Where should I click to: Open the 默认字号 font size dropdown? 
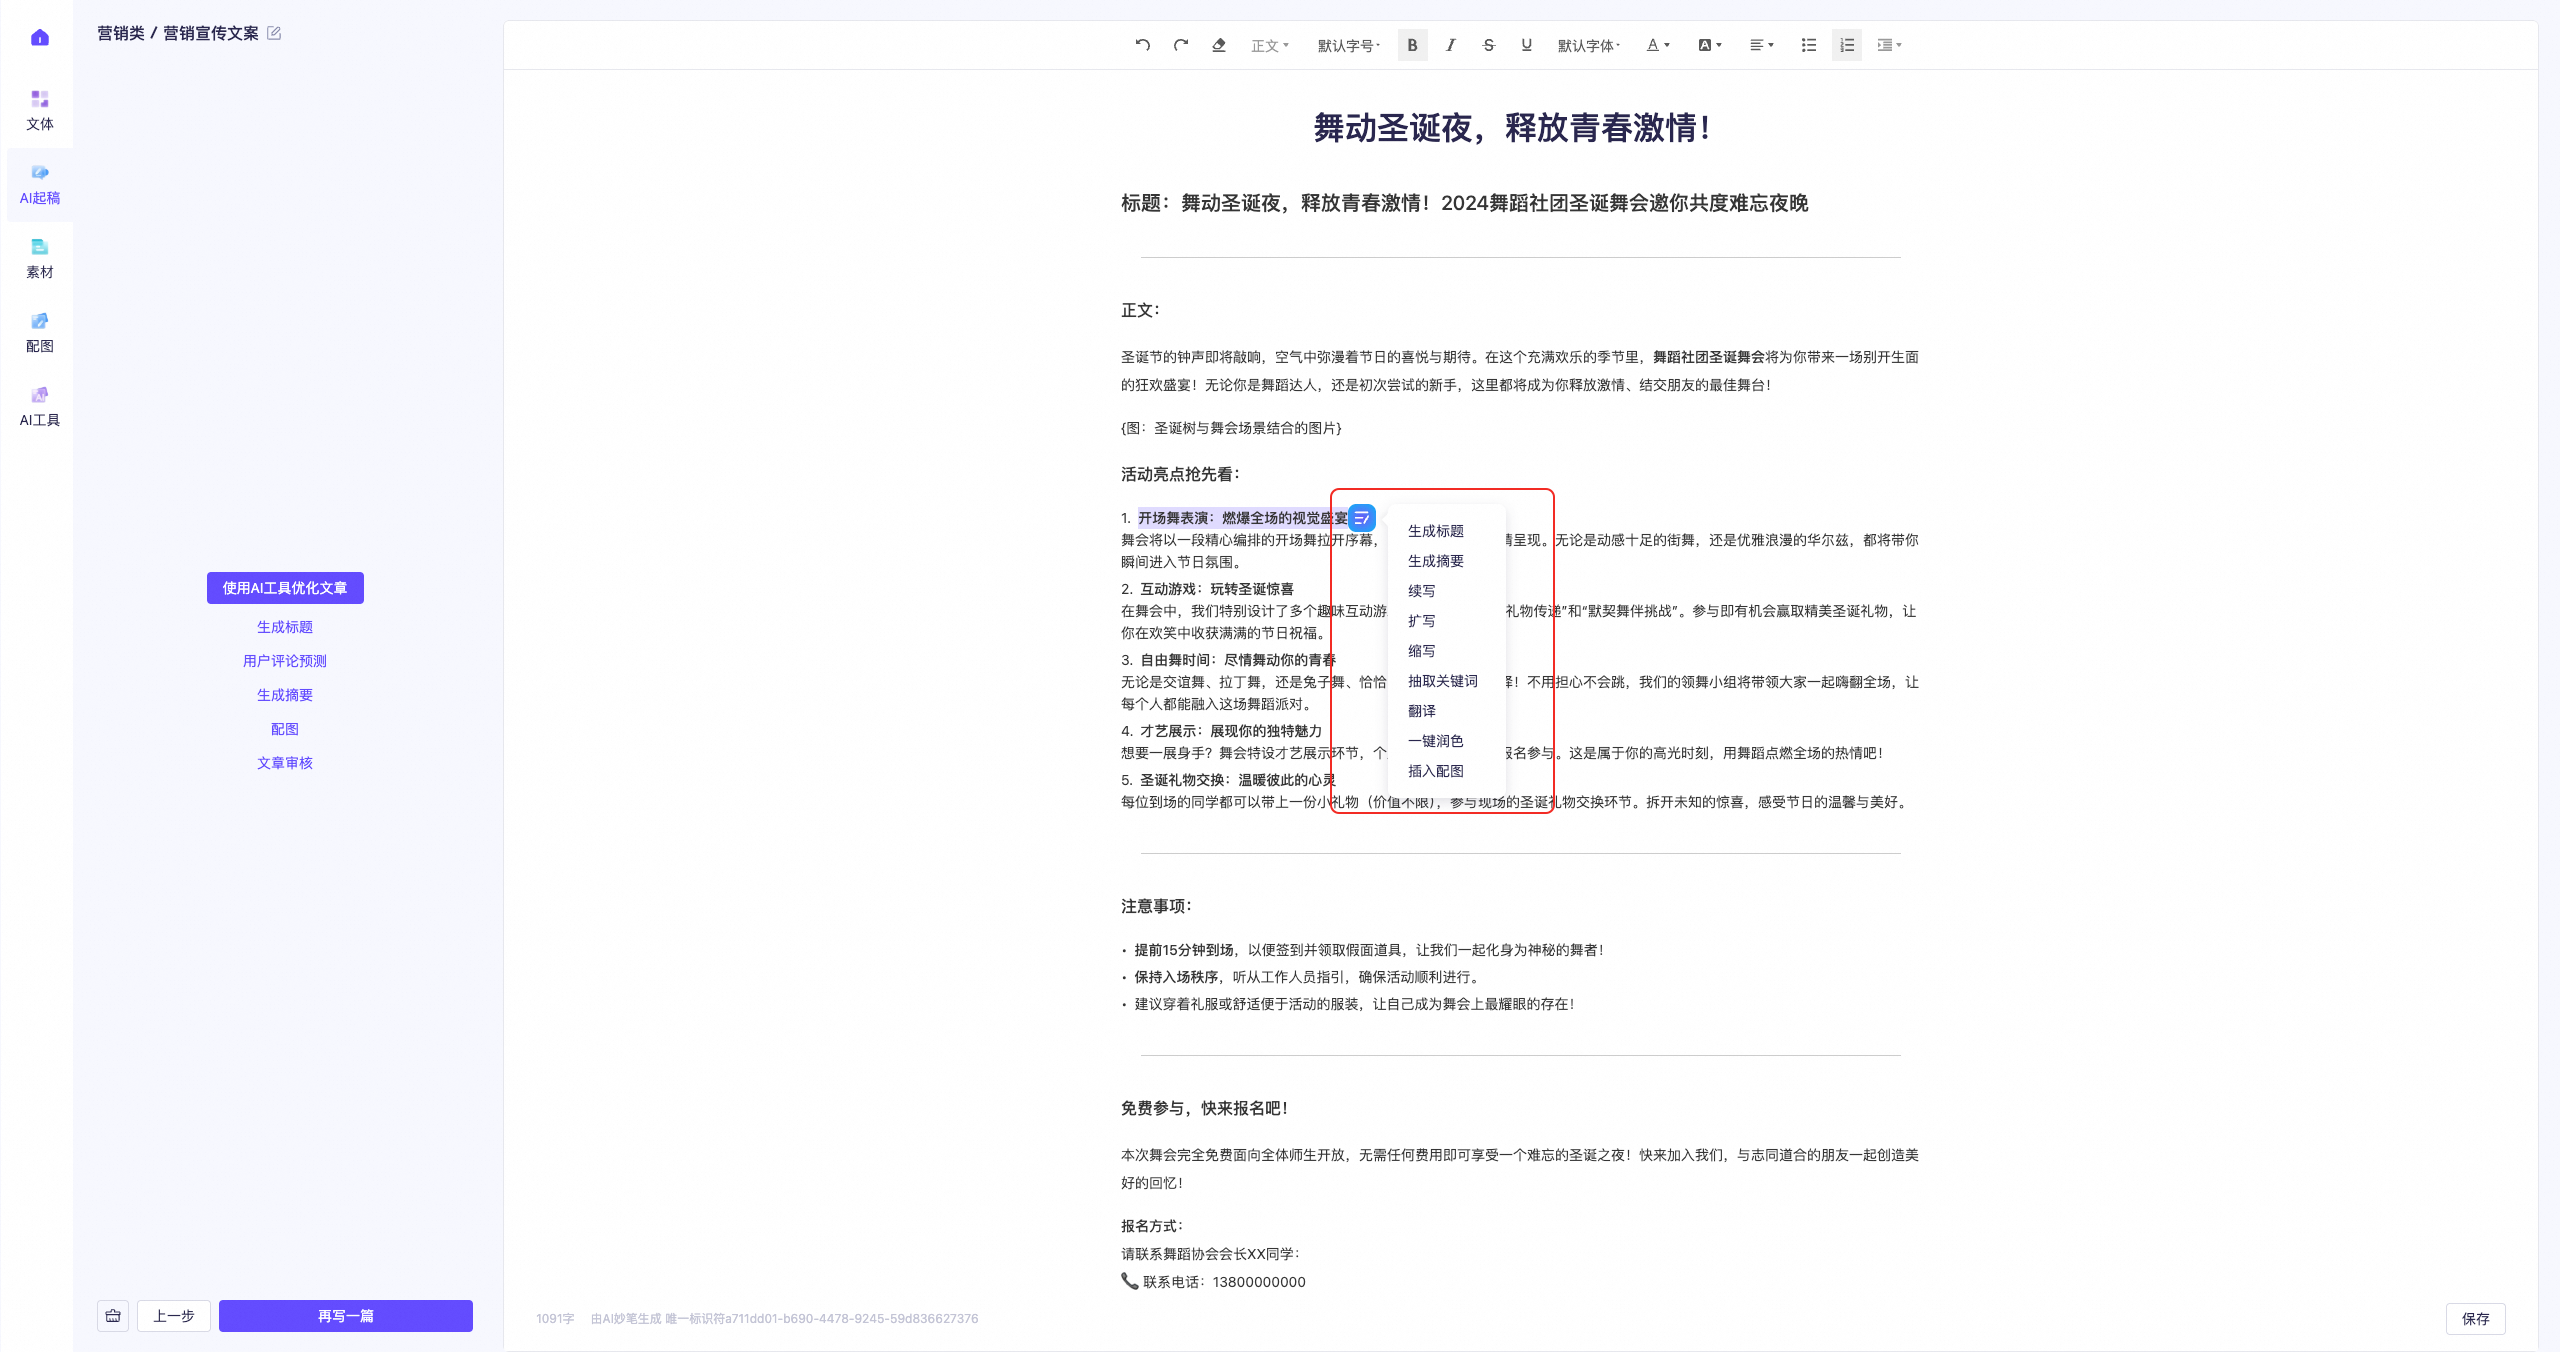tap(1349, 46)
